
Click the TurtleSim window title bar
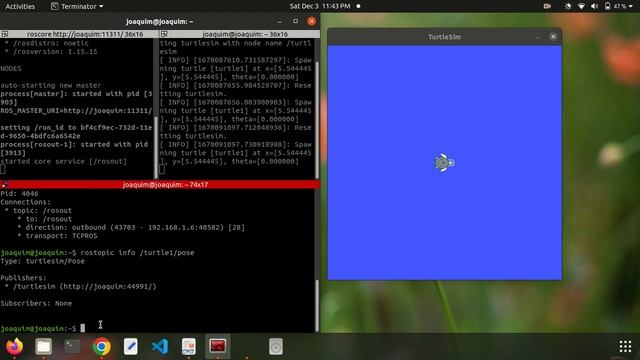[x=444, y=37]
